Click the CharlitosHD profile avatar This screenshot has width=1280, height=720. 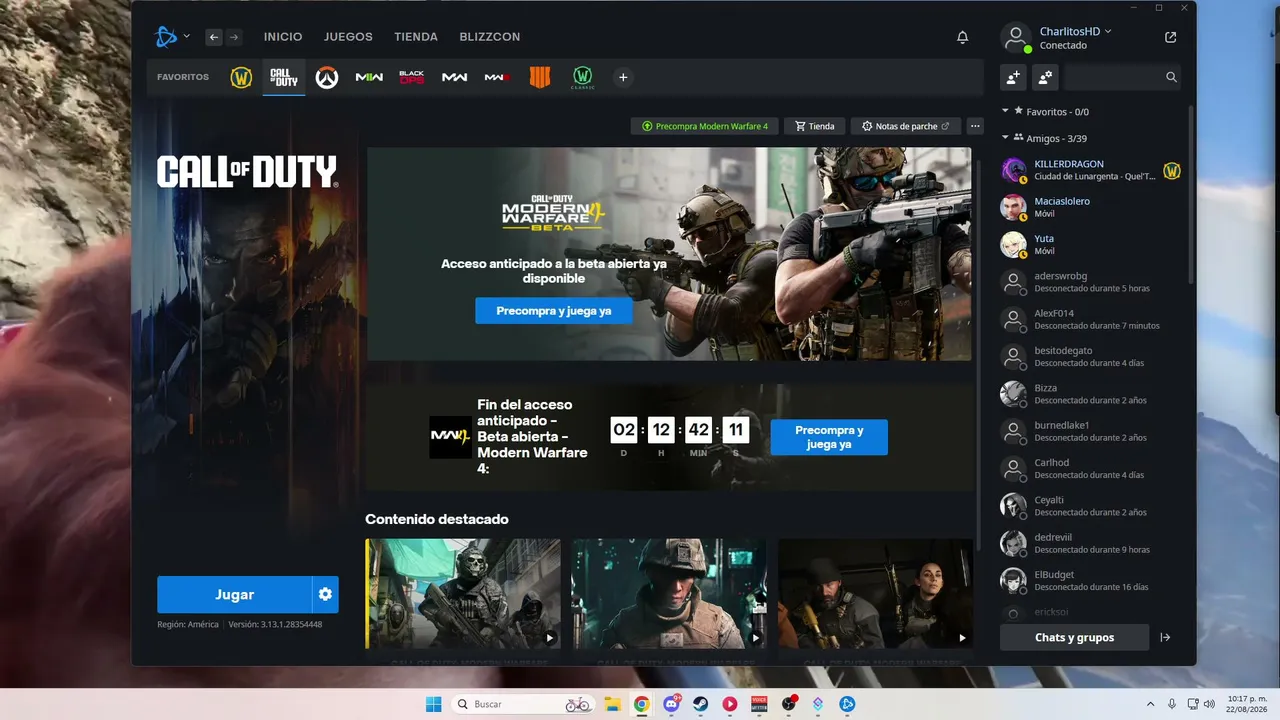pyautogui.click(x=1016, y=38)
